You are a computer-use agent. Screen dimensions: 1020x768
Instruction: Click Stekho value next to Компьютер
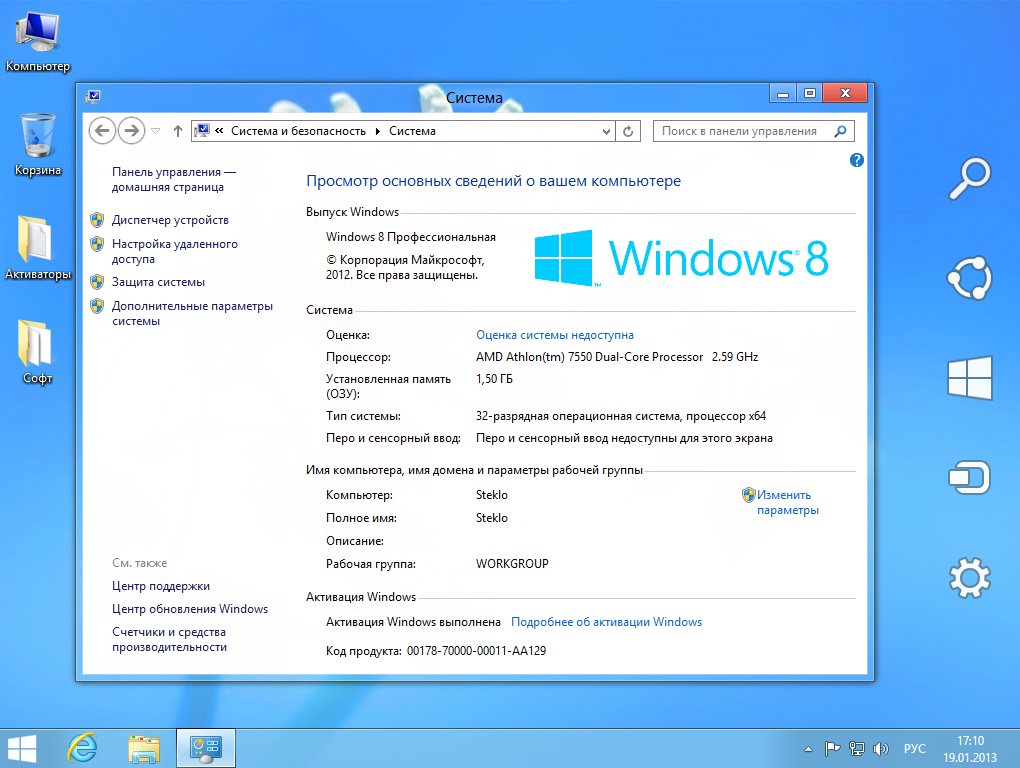pyautogui.click(x=491, y=495)
